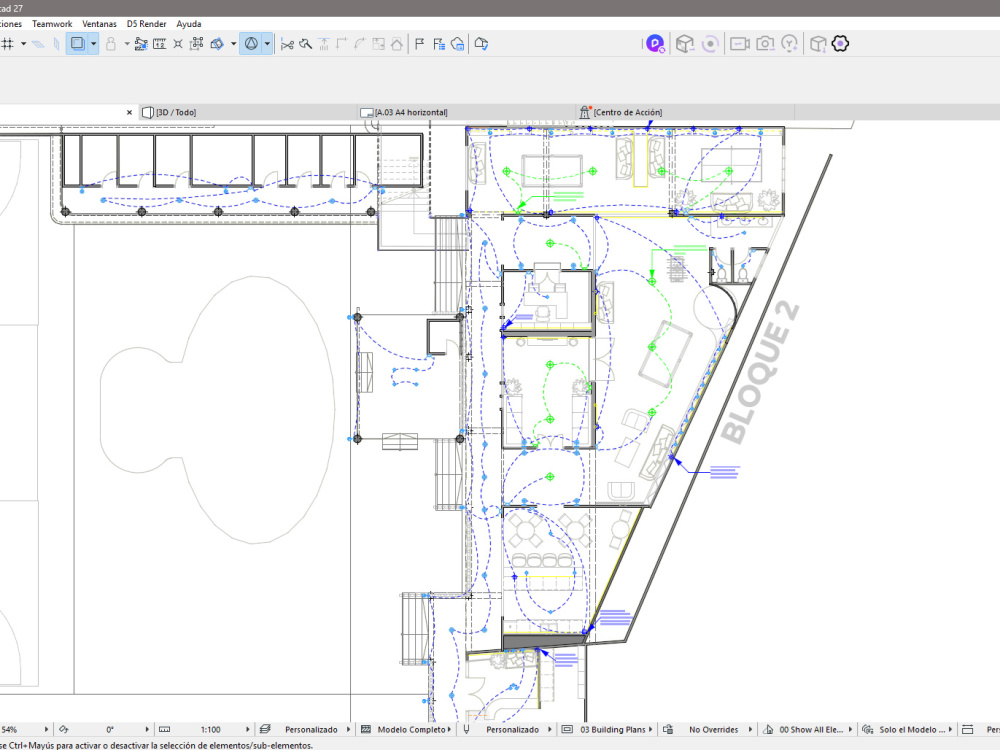This screenshot has width=1000, height=750.
Task: Click the 1:100 scale value
Action: pos(210,730)
